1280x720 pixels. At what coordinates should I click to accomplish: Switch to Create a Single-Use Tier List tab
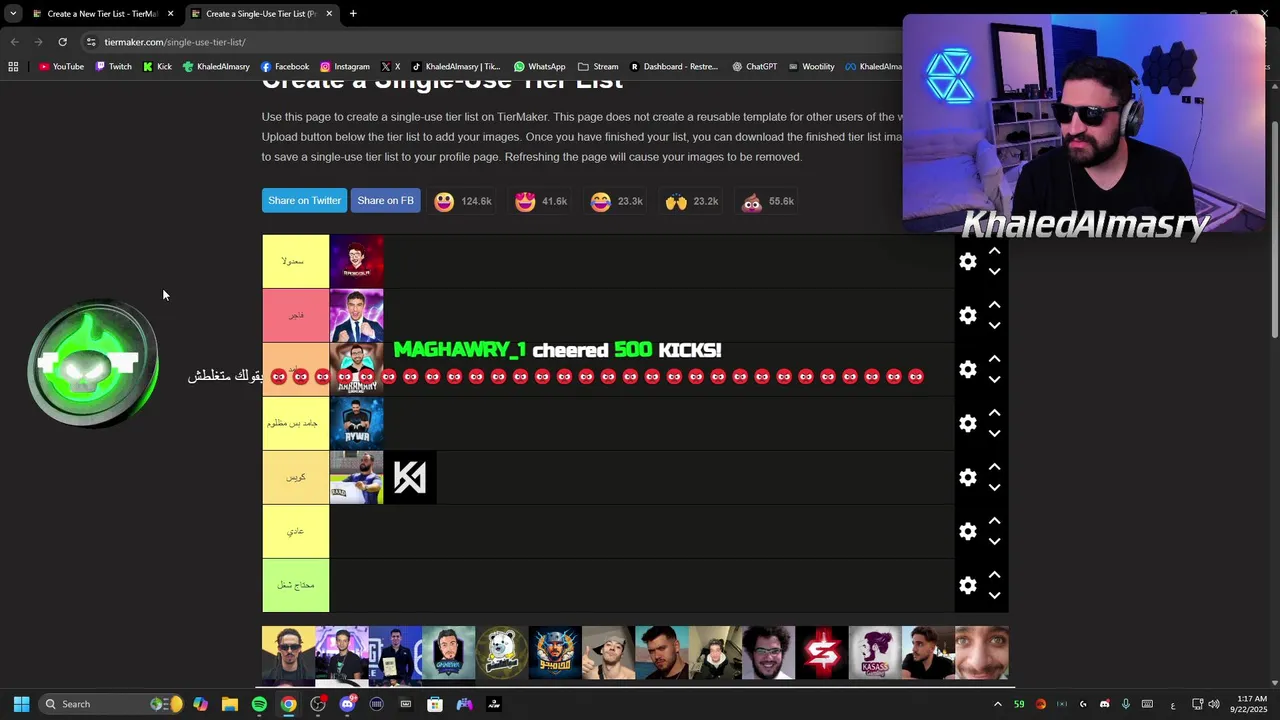(260, 14)
